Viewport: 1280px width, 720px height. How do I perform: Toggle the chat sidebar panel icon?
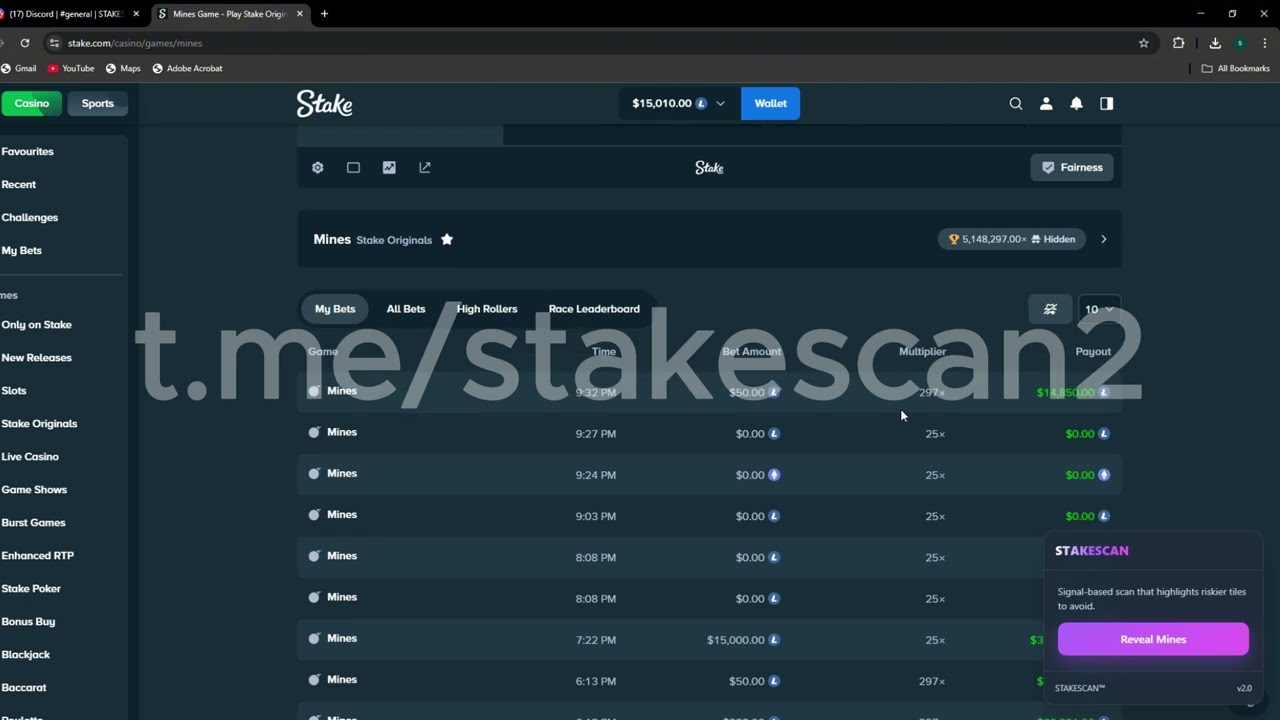(1106, 103)
